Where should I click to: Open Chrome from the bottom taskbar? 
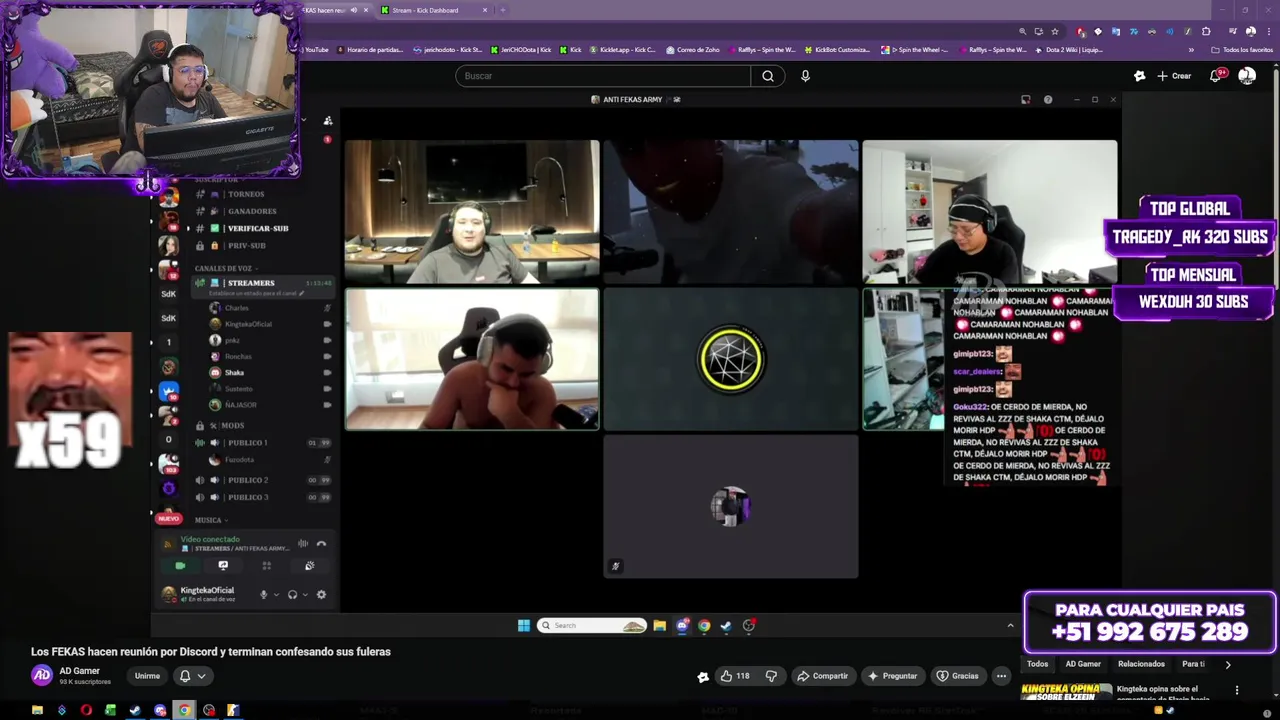184,711
